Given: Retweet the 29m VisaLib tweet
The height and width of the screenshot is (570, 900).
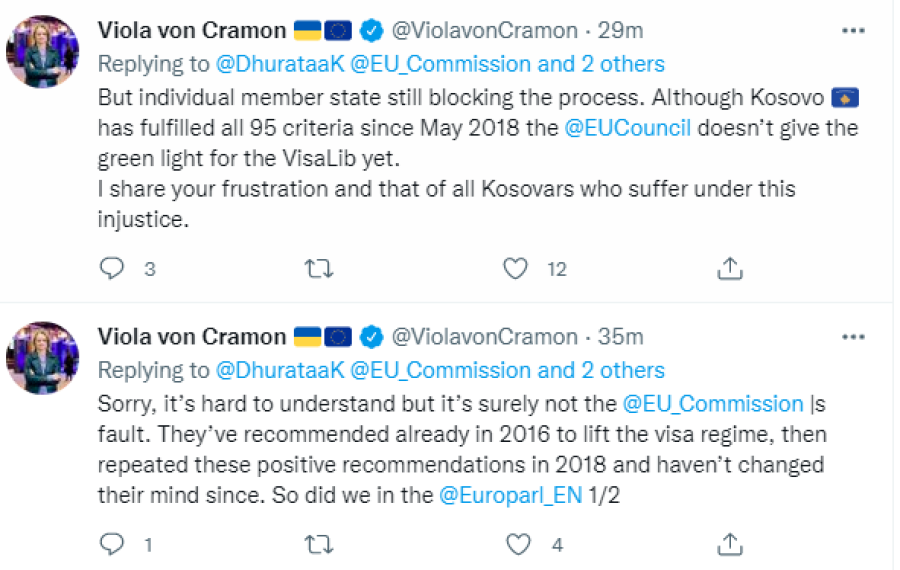Looking at the screenshot, I should pos(317,268).
